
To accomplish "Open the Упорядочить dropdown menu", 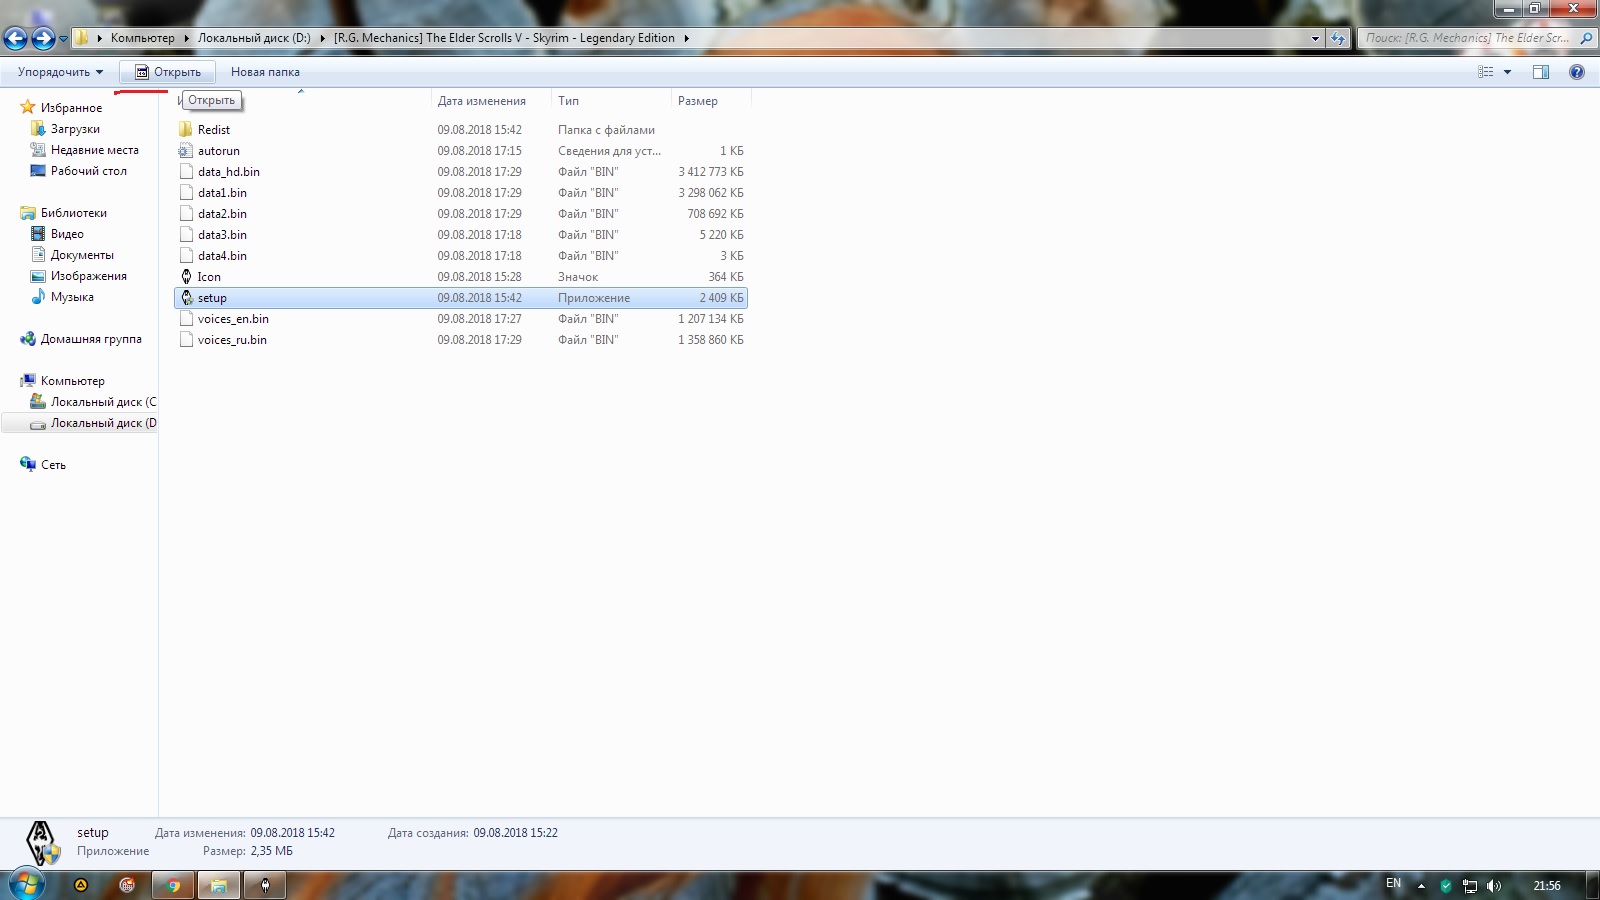I will coord(60,72).
